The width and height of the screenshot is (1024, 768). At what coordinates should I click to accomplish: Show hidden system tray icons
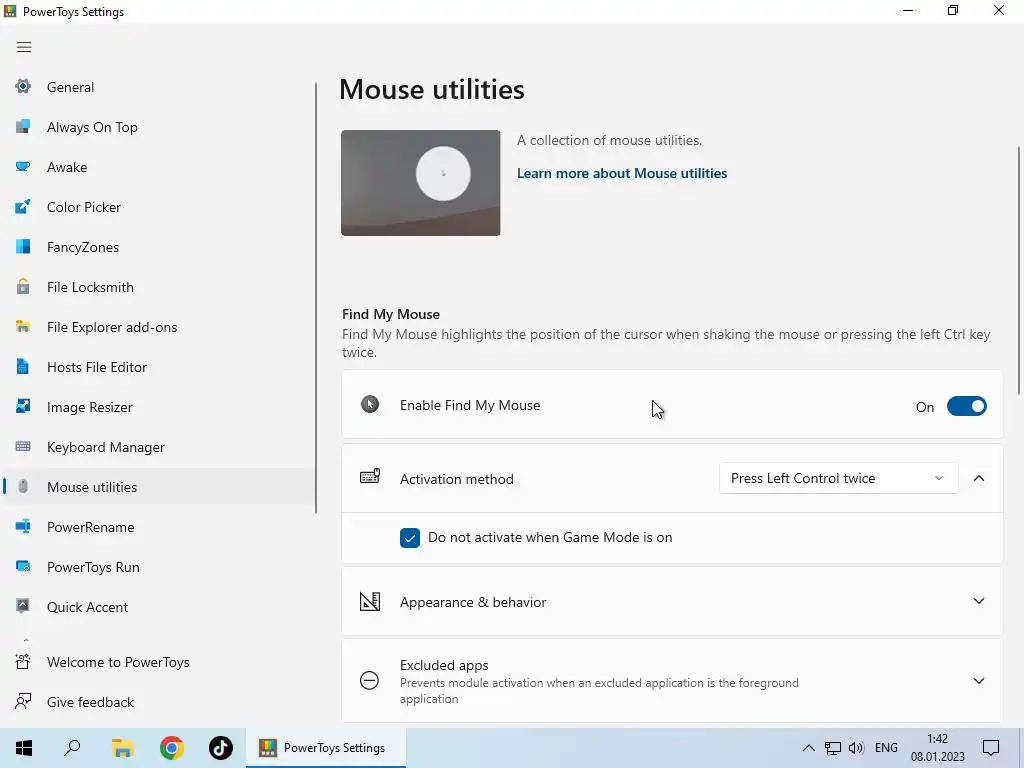pyautogui.click(x=808, y=748)
